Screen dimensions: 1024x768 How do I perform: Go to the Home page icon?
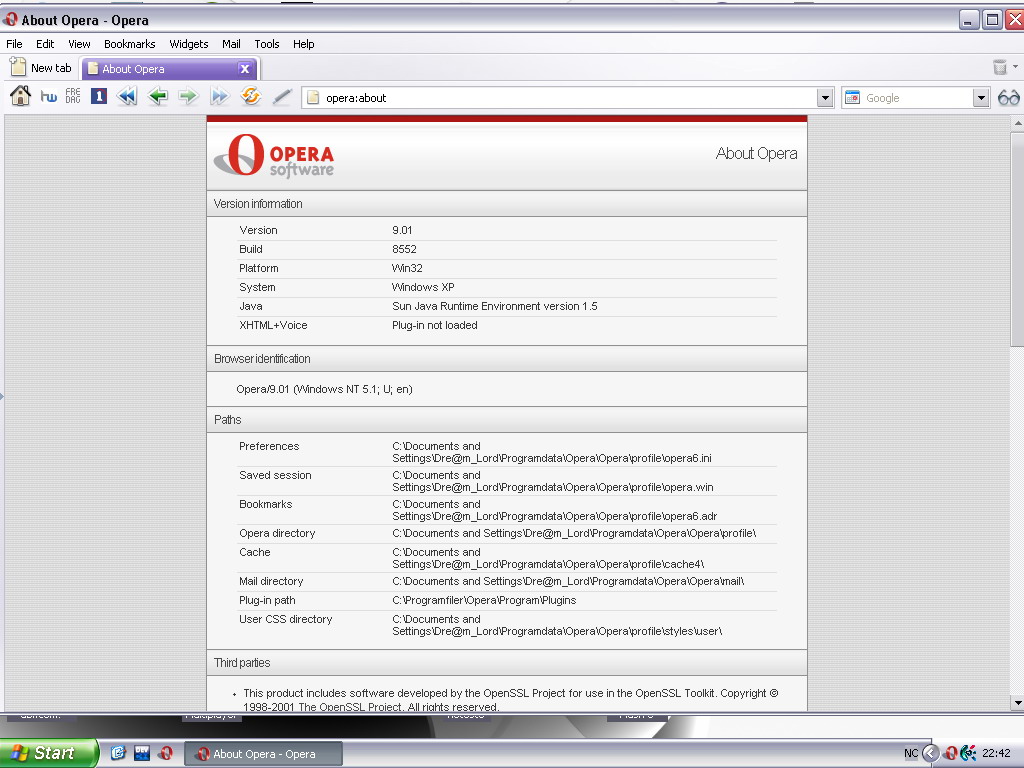(20, 97)
